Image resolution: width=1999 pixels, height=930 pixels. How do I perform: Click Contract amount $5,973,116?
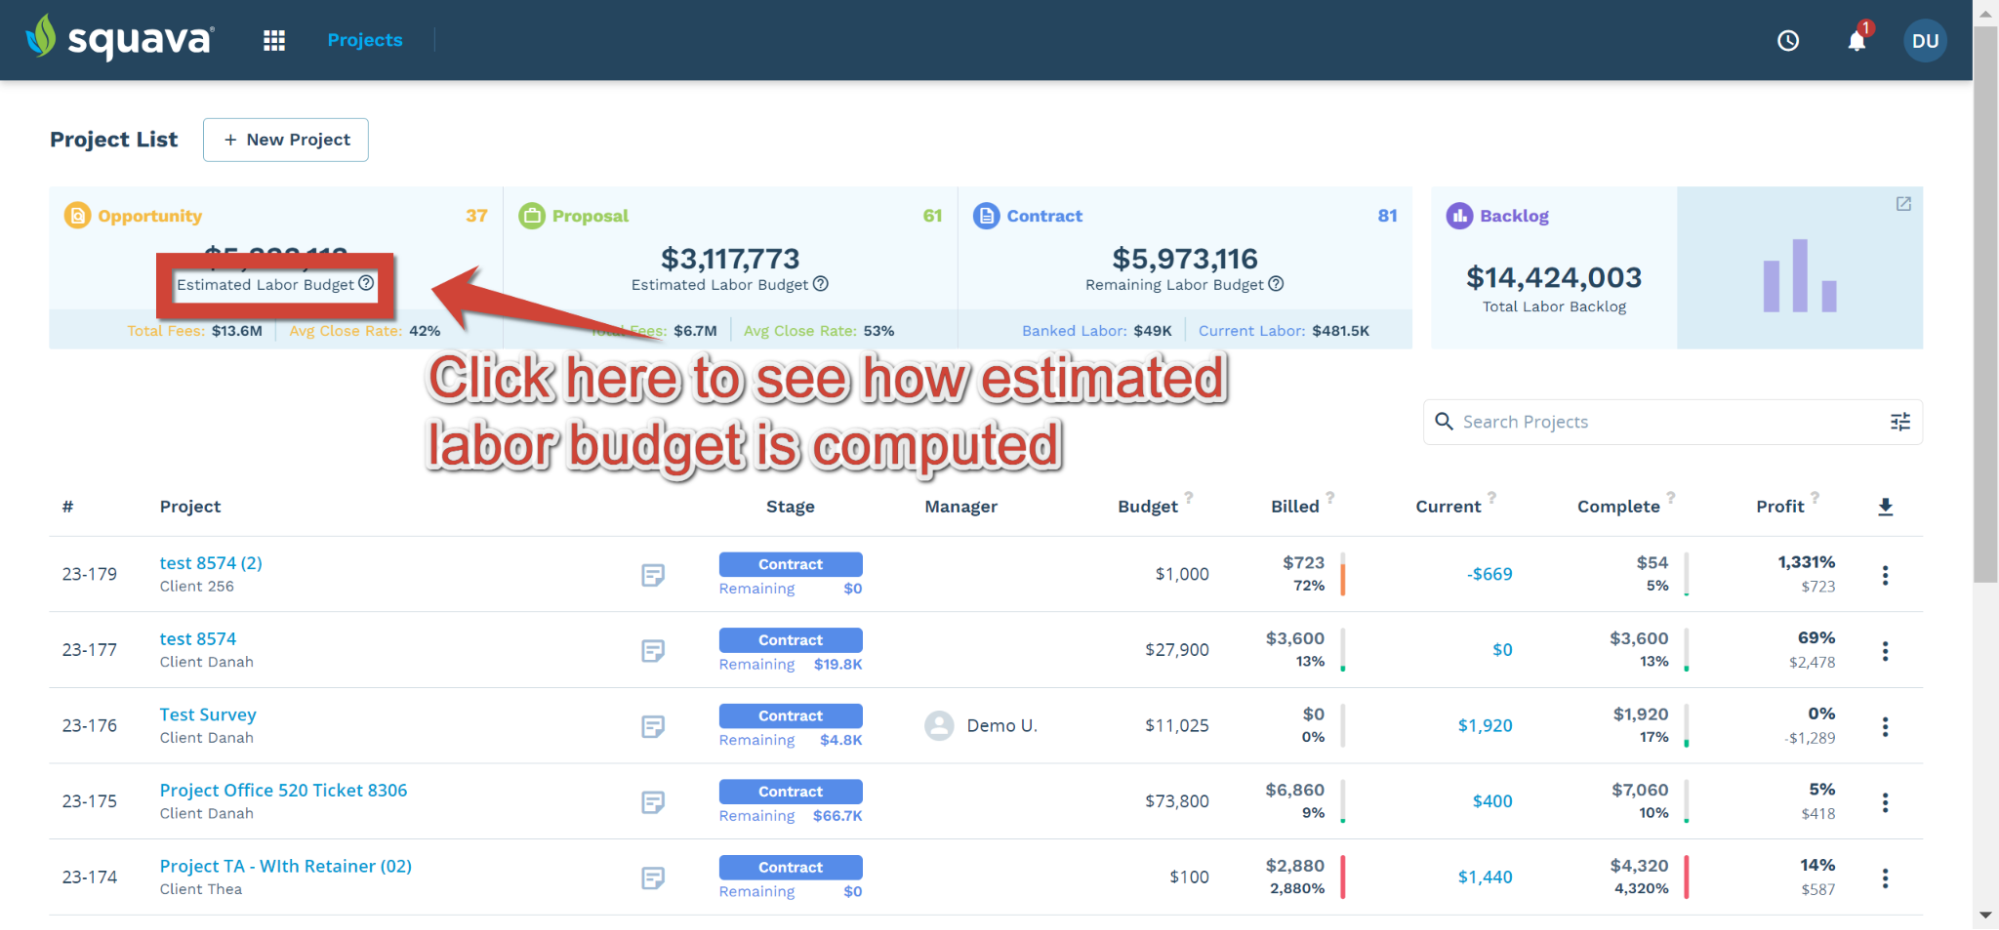1185,259
